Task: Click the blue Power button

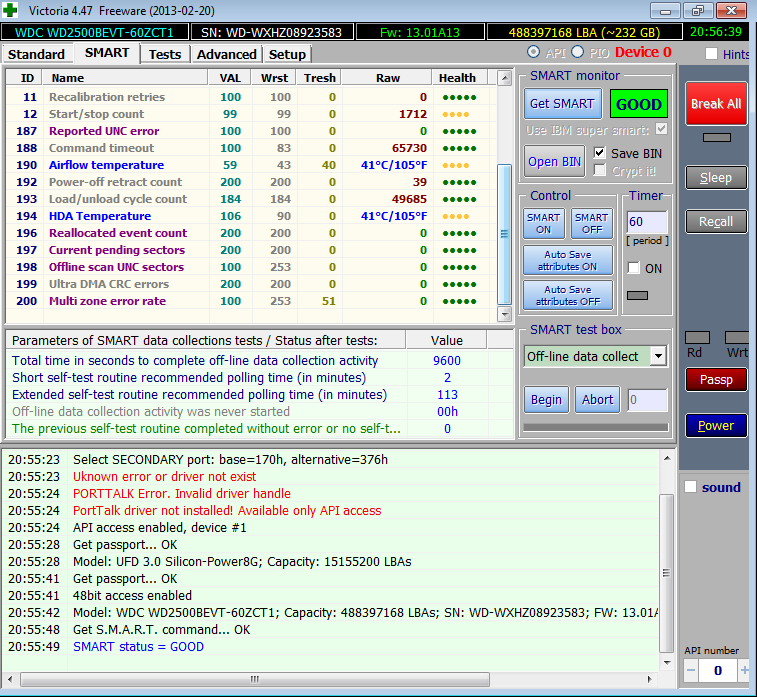Action: coord(715,425)
